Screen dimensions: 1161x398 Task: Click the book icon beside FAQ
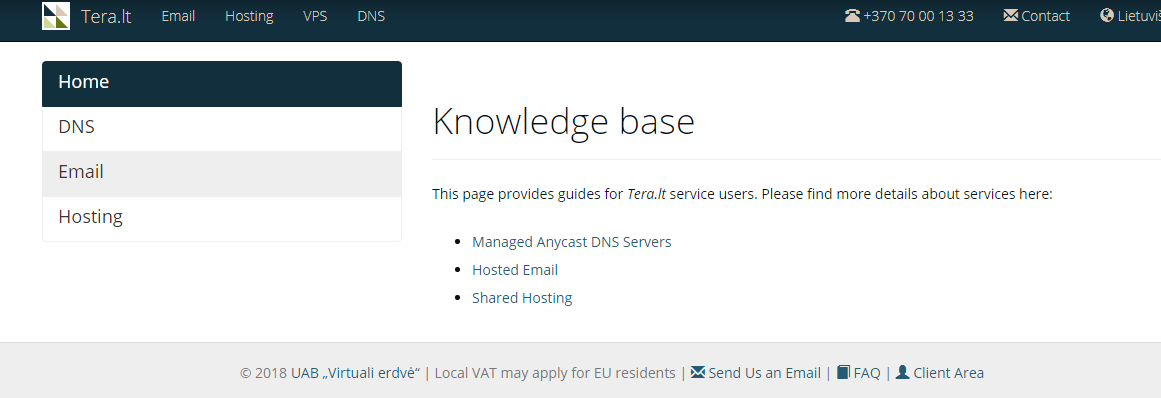[843, 372]
